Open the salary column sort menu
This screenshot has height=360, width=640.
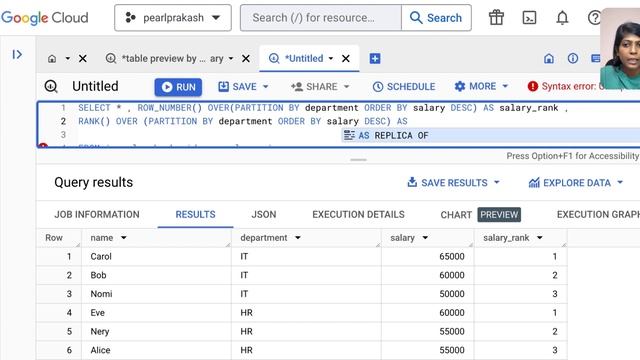425,238
